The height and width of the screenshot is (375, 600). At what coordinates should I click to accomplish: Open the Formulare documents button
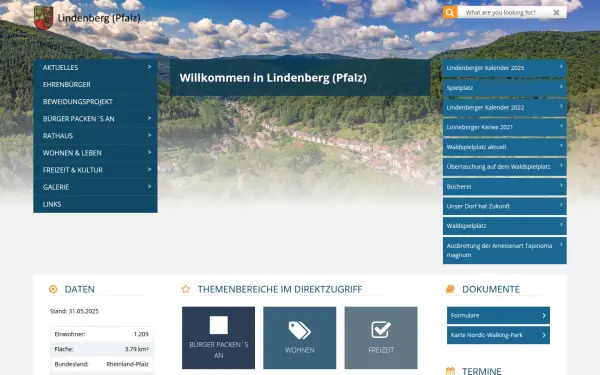[498, 316]
